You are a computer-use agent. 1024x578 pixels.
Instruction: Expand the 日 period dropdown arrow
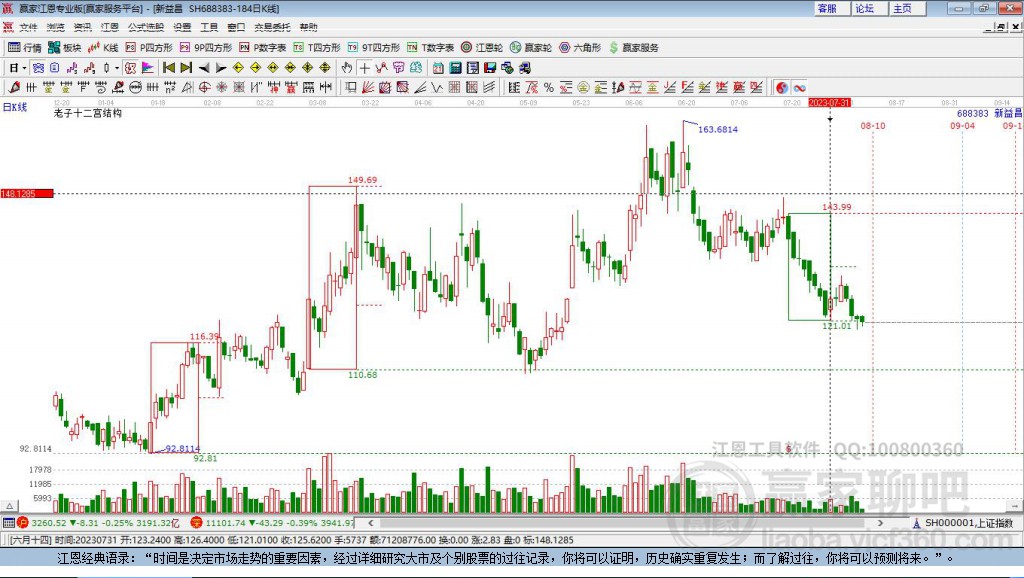click(x=24, y=68)
